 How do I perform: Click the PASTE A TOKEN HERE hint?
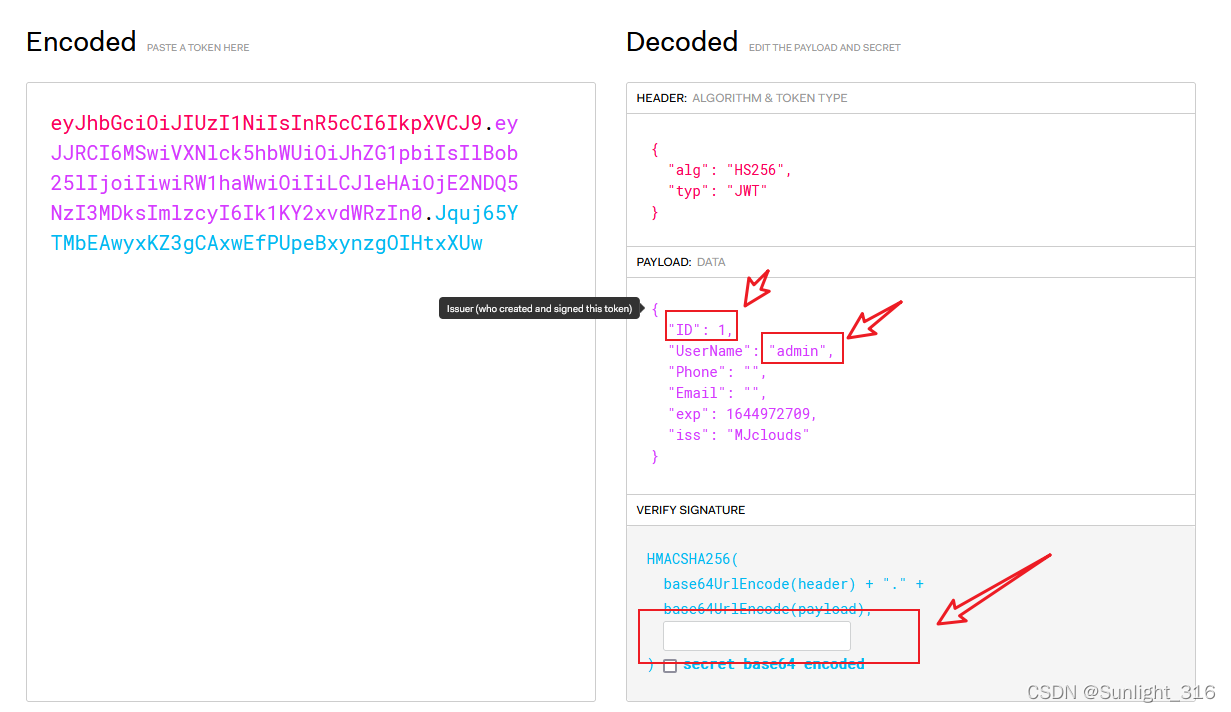click(198, 47)
